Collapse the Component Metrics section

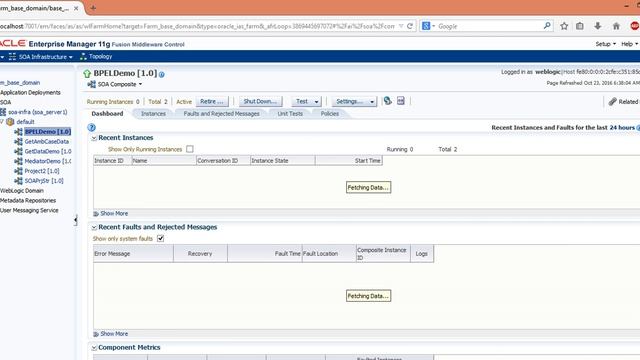click(x=94, y=348)
